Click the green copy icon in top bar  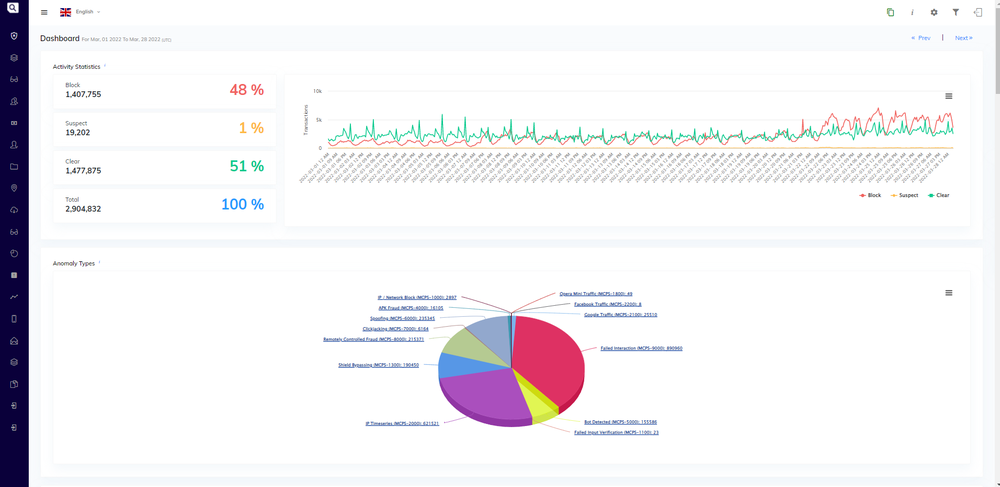pyautogui.click(x=890, y=12)
